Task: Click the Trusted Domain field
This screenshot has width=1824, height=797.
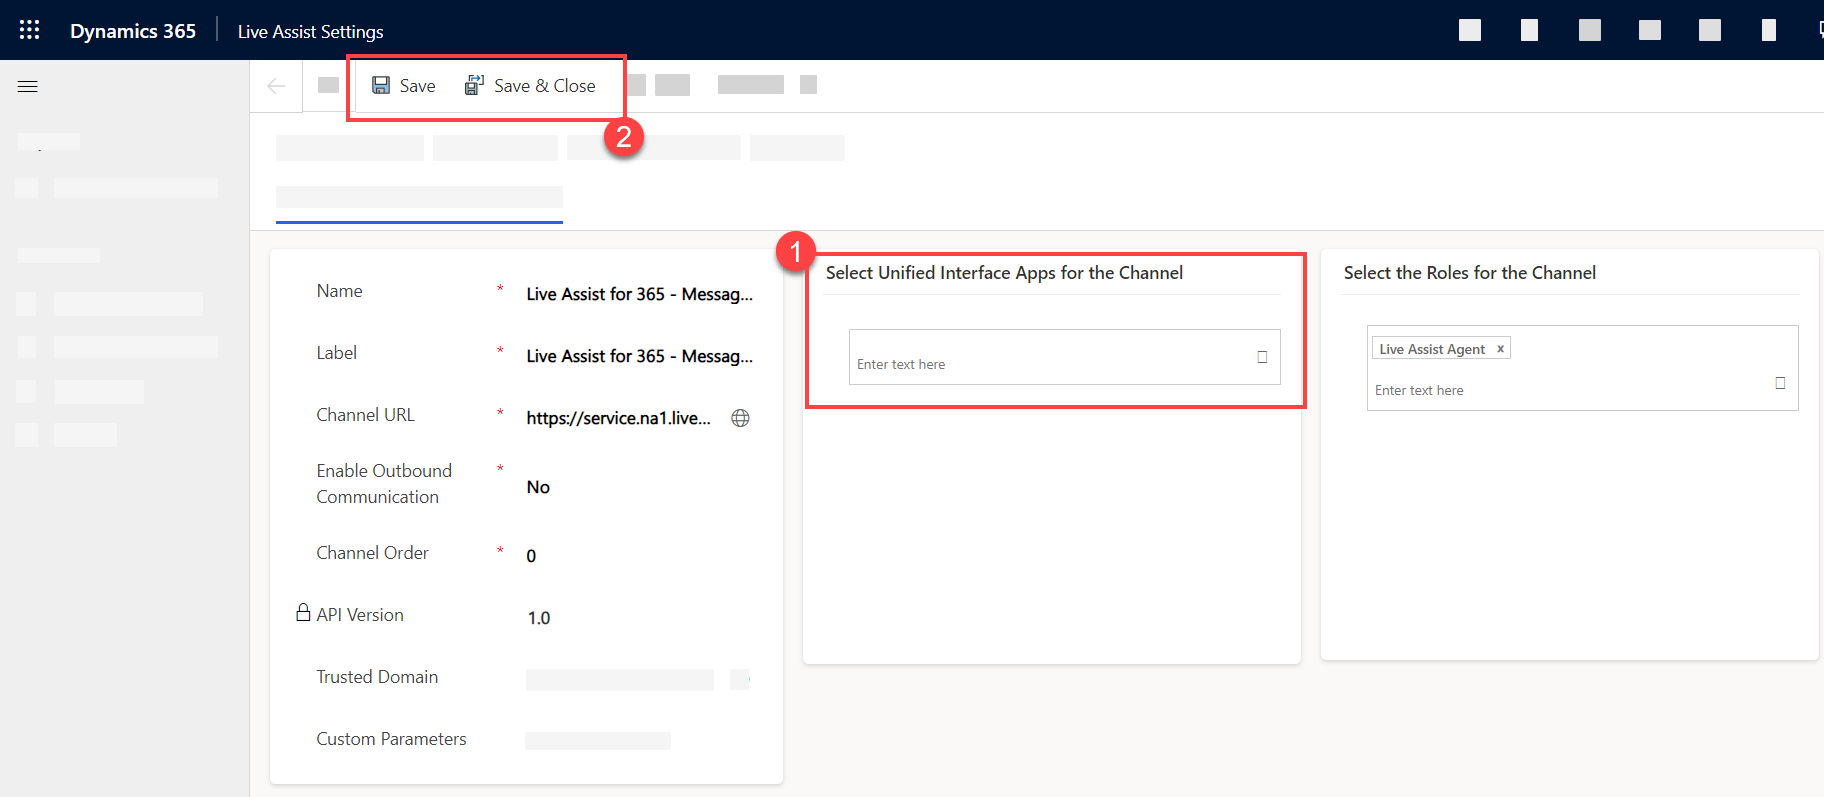Action: pyautogui.click(x=620, y=680)
